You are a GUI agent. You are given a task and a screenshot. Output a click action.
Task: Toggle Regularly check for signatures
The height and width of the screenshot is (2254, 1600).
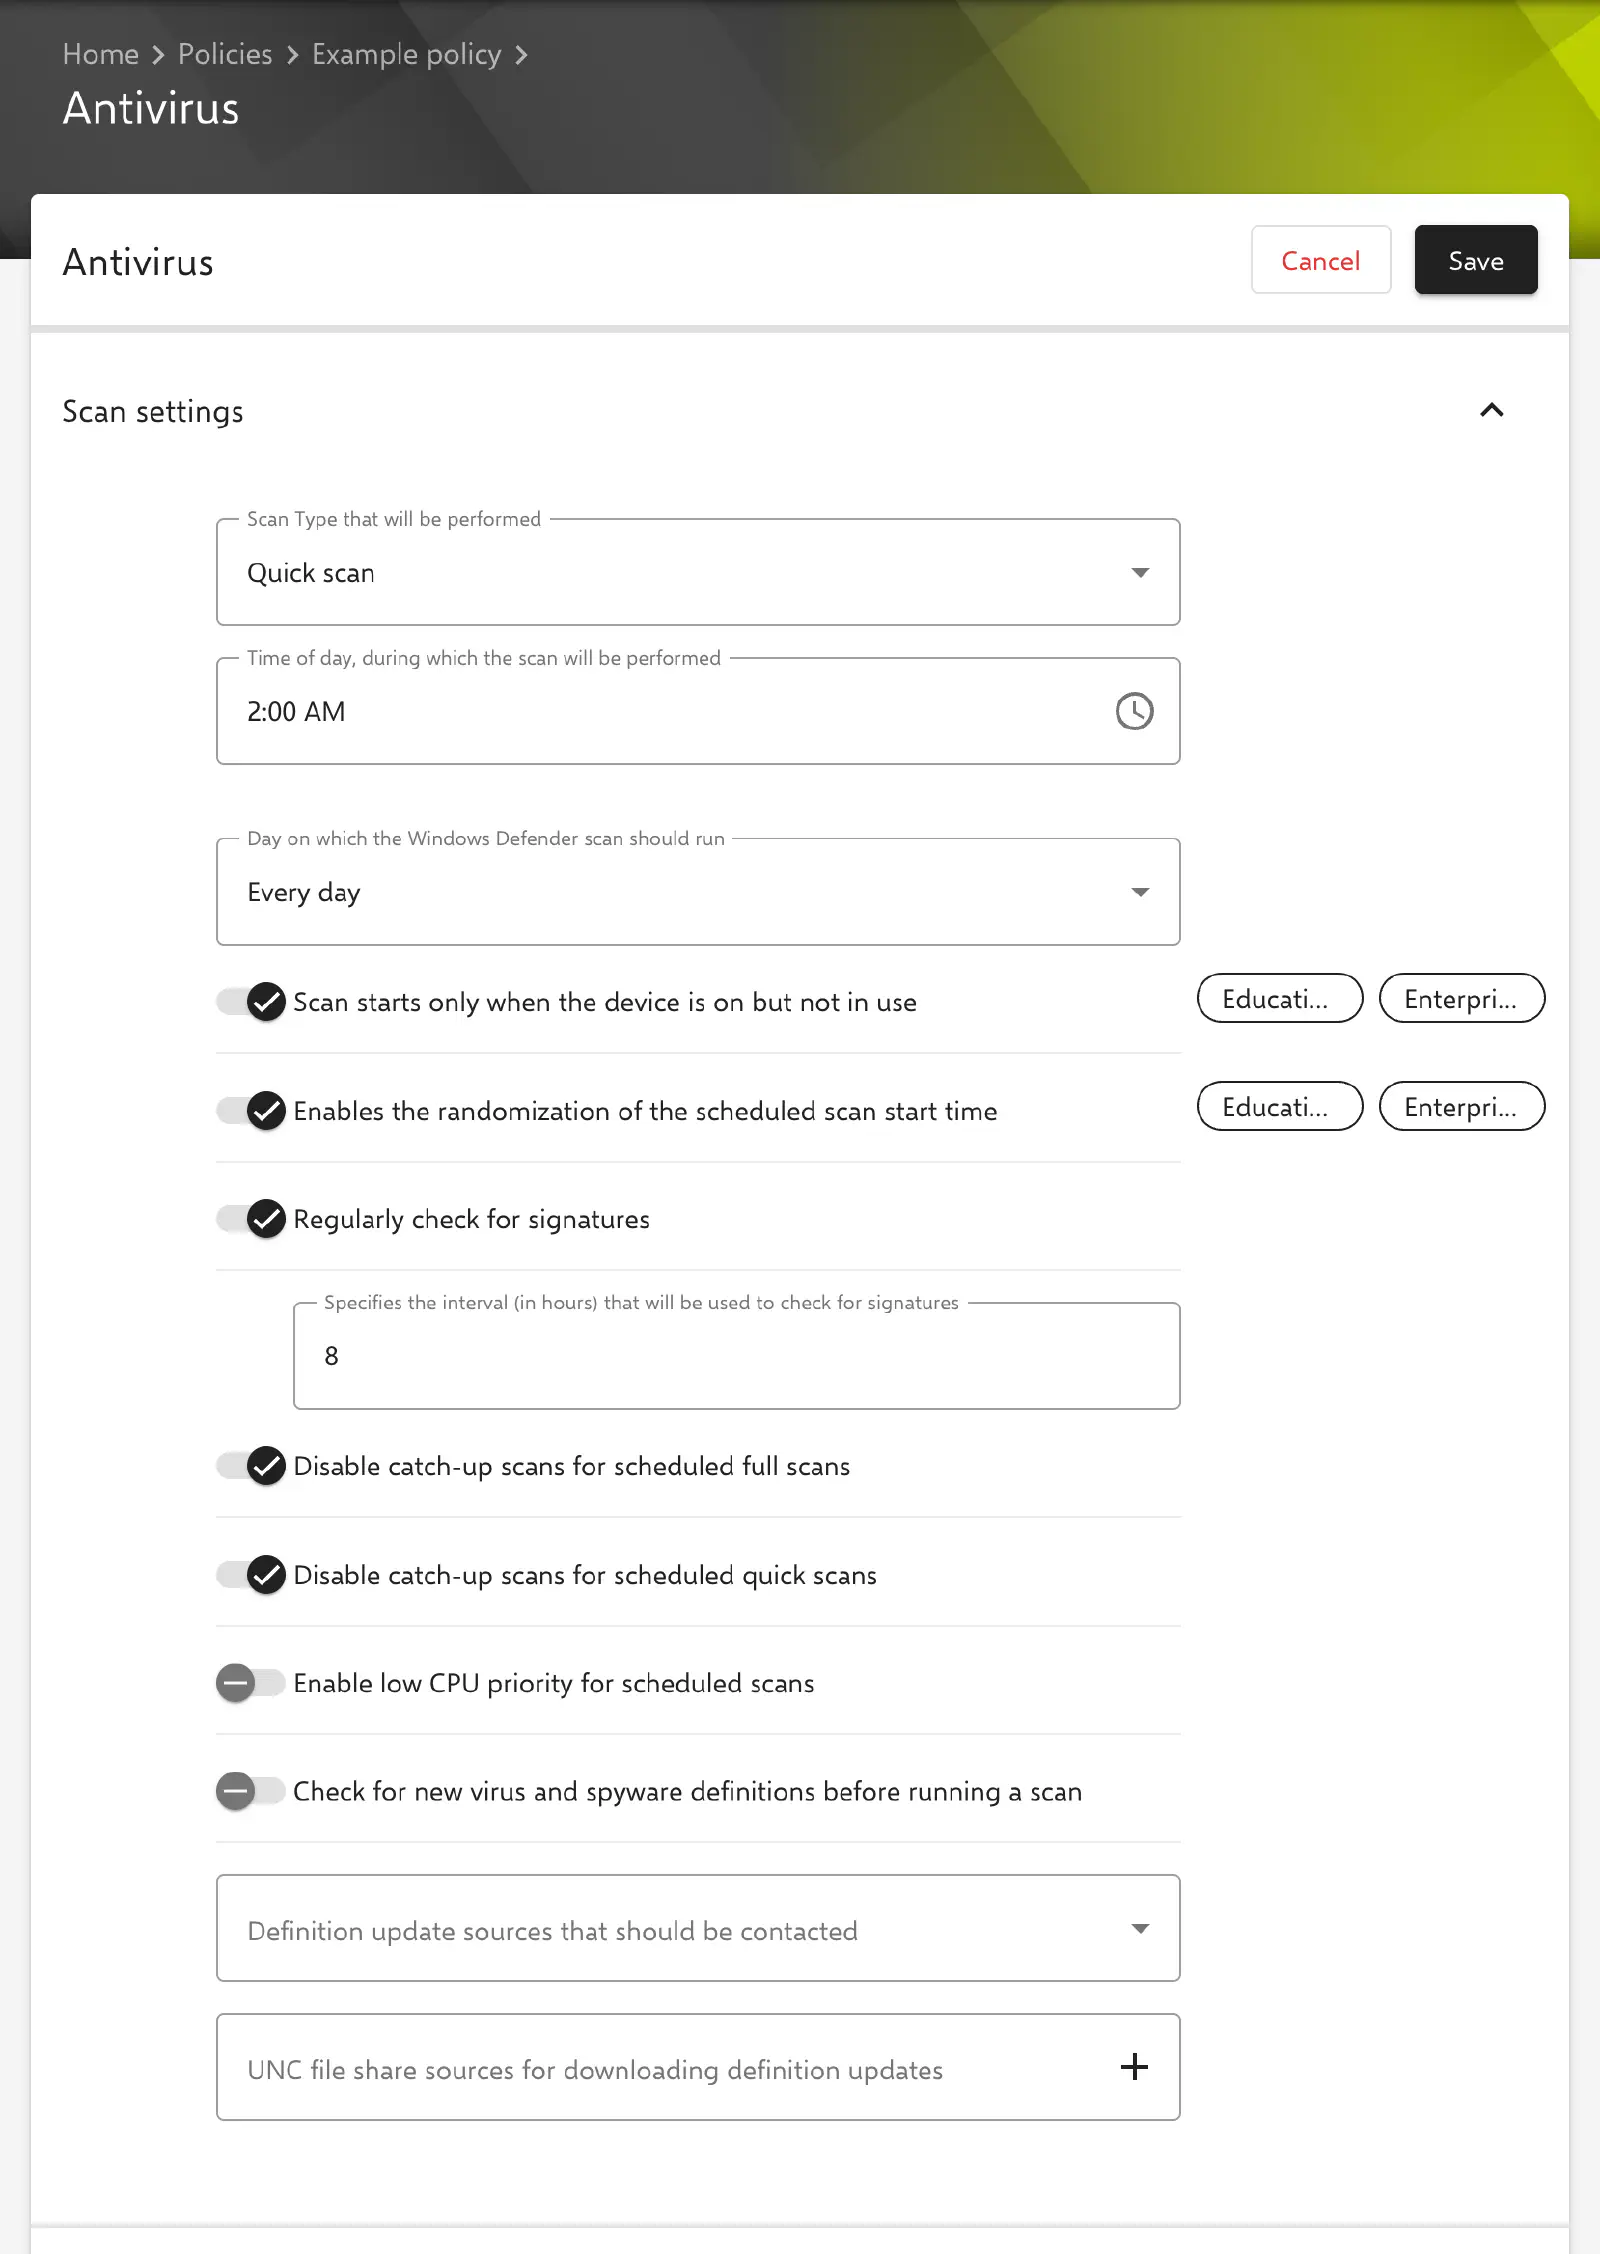252,1219
